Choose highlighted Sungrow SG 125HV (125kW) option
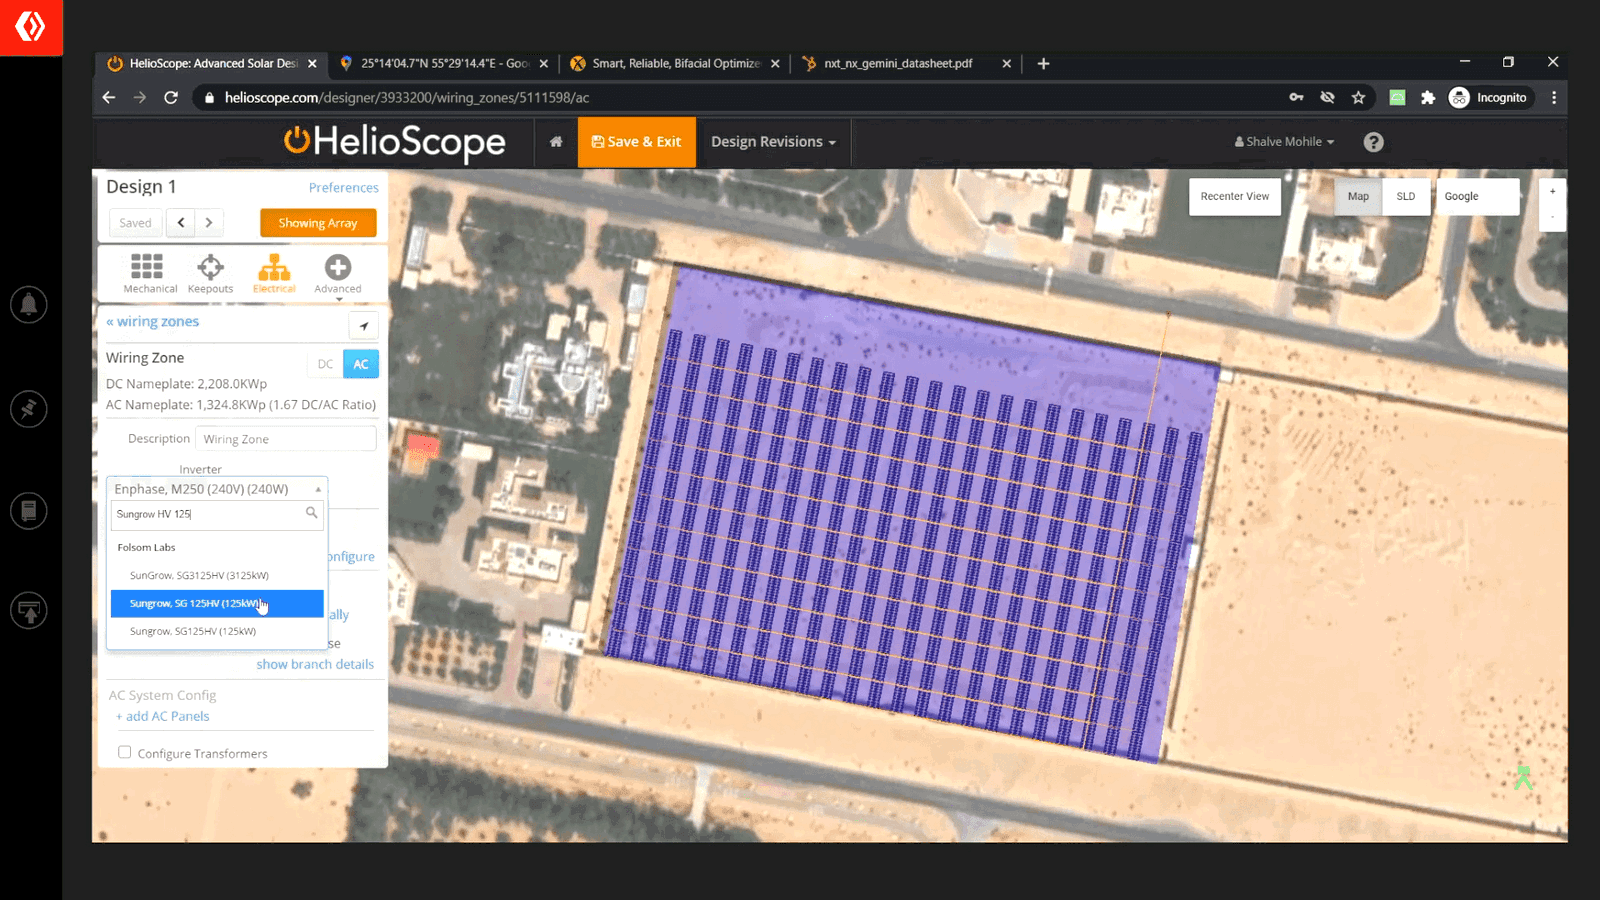 (217, 603)
